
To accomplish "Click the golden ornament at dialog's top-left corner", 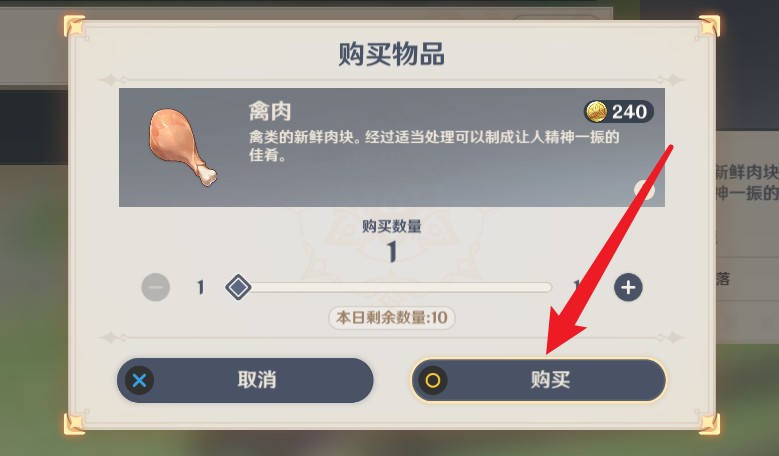I will click(74, 26).
